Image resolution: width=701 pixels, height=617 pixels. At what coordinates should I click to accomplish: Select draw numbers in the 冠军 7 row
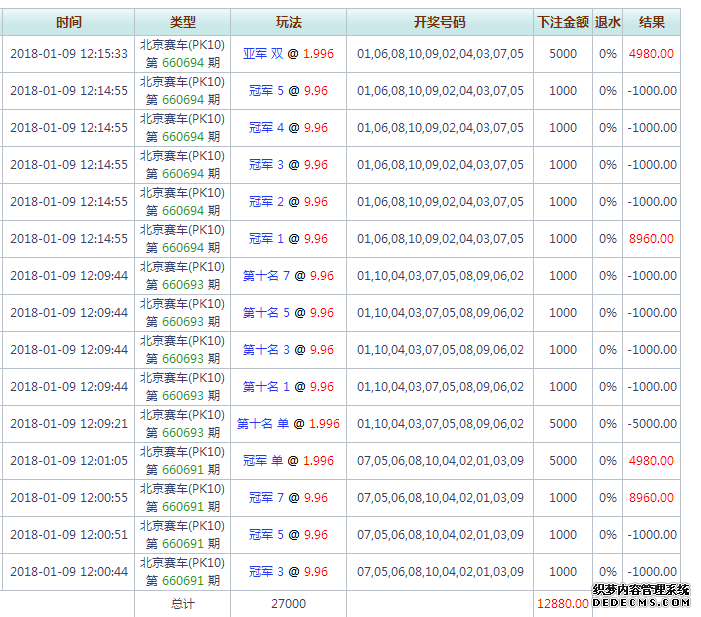[x=440, y=498]
